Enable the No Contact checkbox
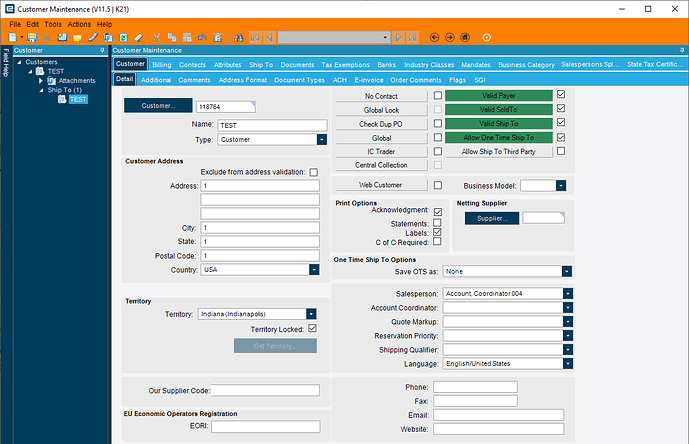689x444 pixels. (438, 96)
